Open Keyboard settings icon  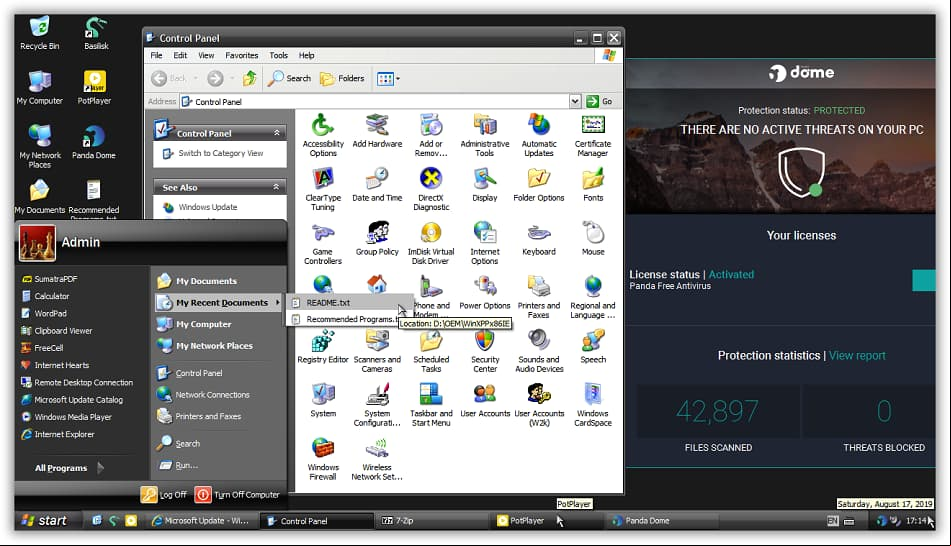(539, 239)
